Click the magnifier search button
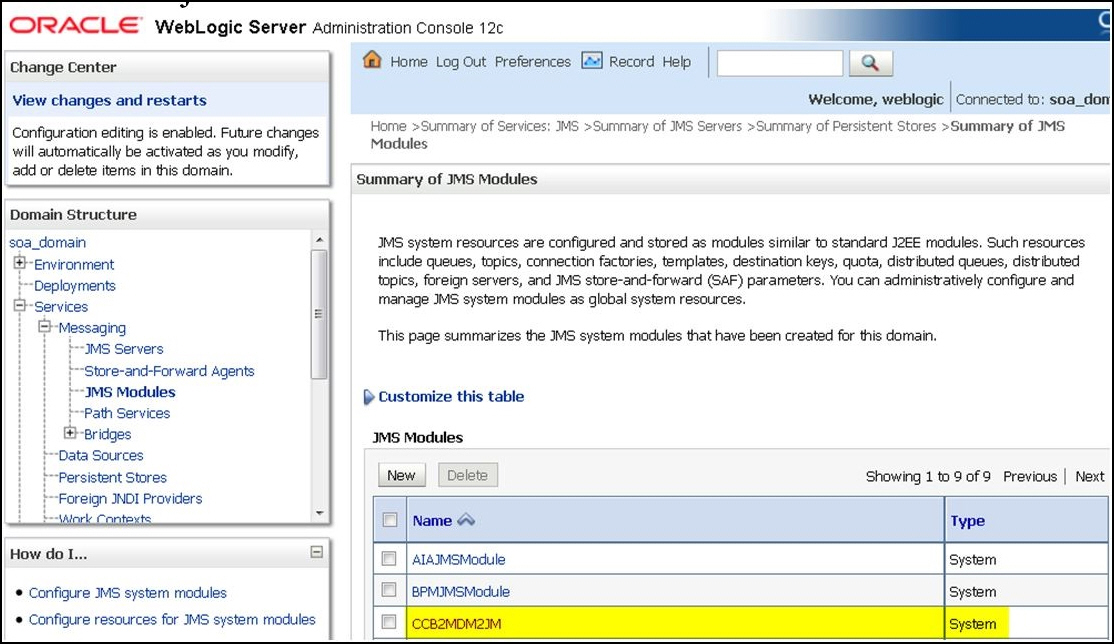This screenshot has width=1114, height=644. (870, 63)
